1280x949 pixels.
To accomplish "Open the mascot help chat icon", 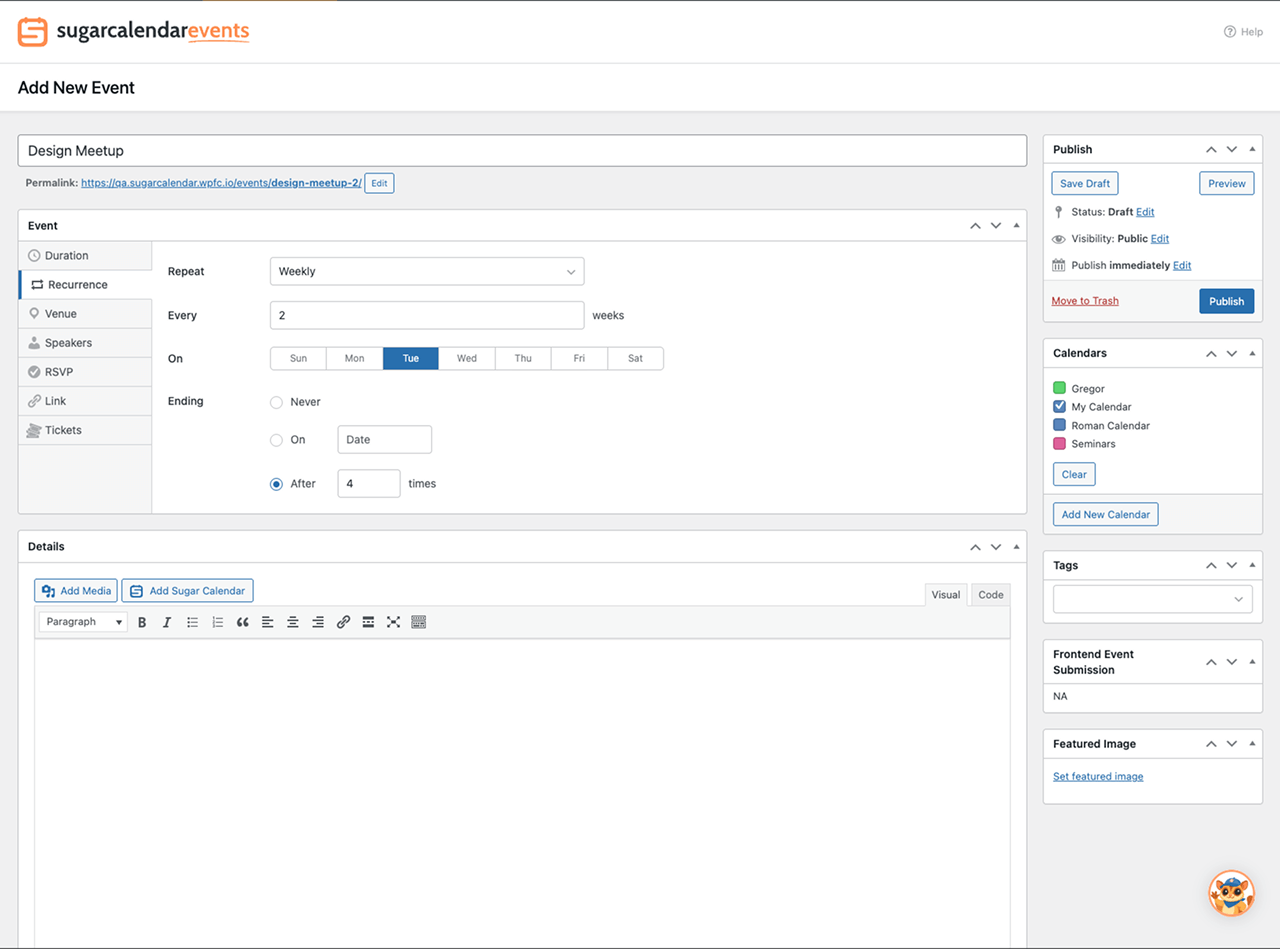I will [x=1231, y=893].
